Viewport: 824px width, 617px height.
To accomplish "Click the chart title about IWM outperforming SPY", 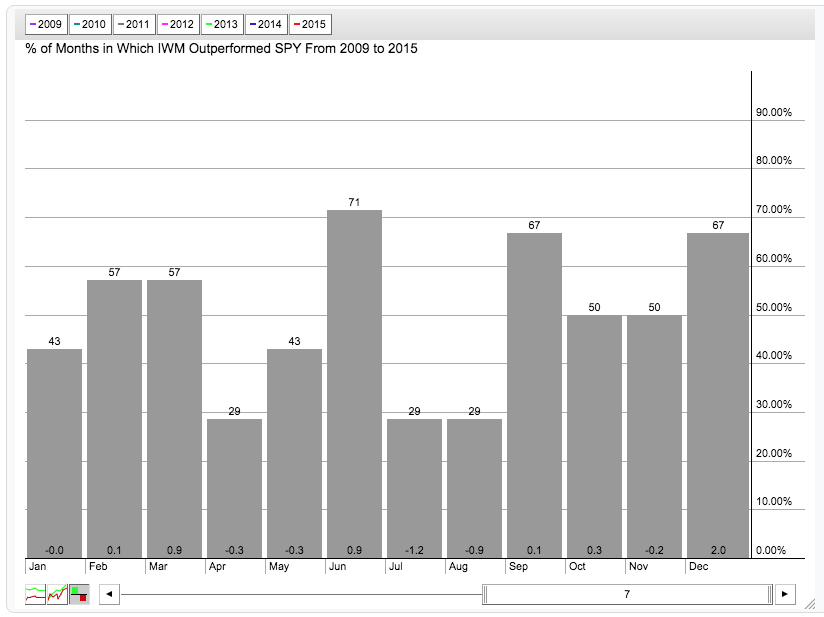I will point(221,48).
